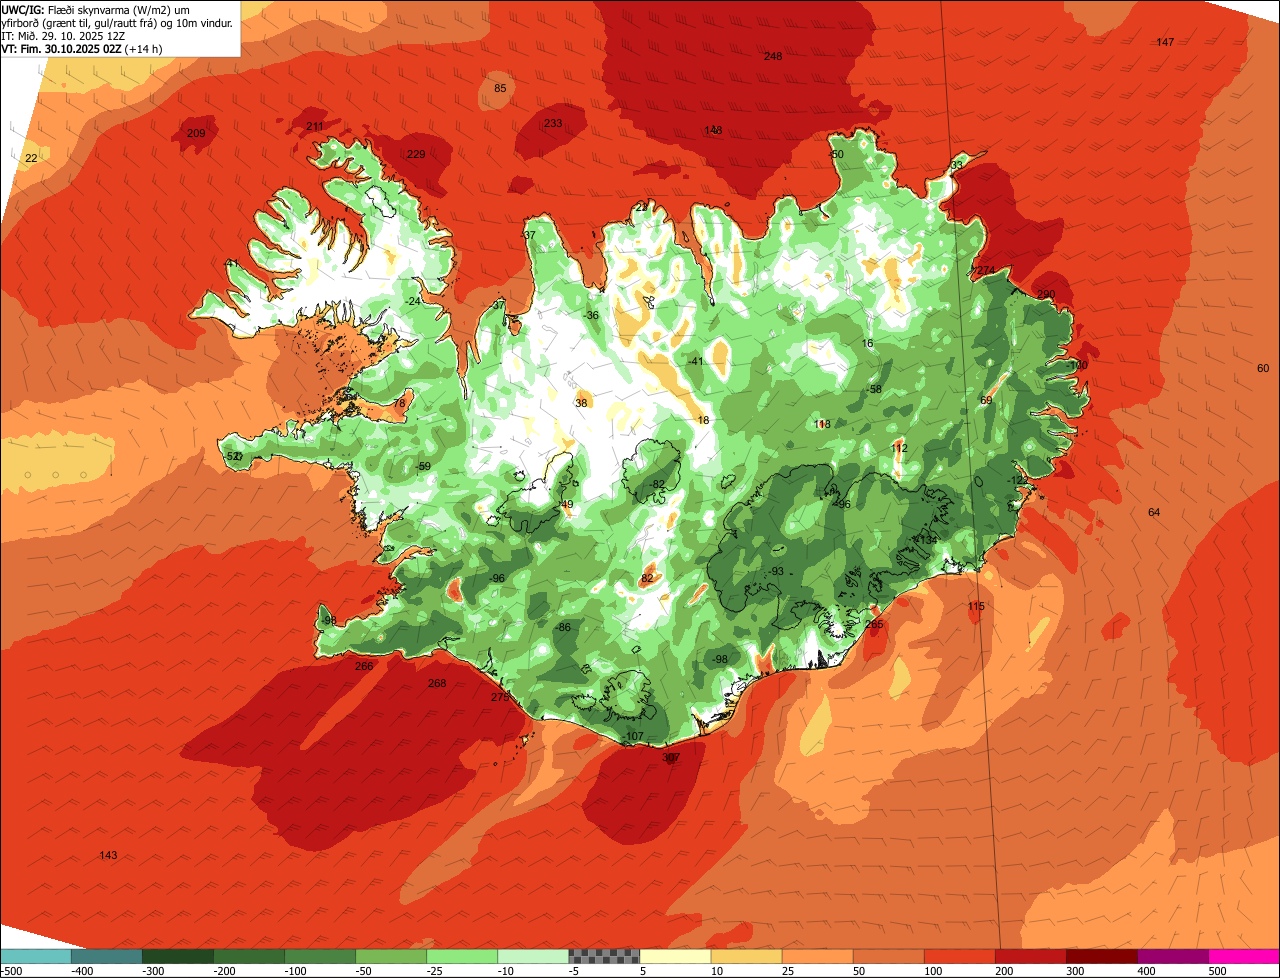The width and height of the screenshot is (1280, 978).
Task: Click the map value 248 north of Iceland
Action: tap(773, 56)
